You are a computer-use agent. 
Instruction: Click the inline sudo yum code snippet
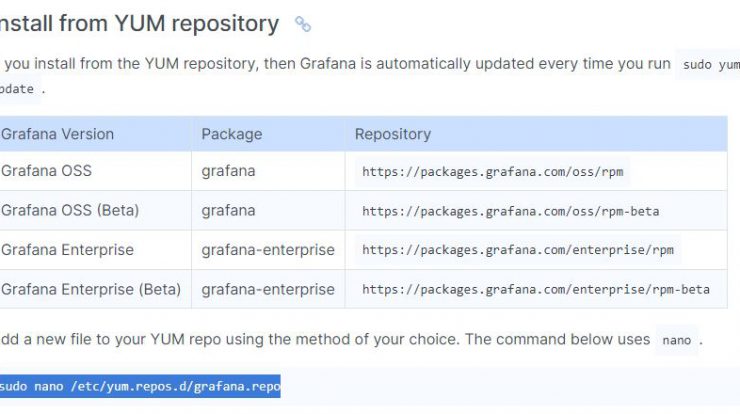tap(709, 64)
